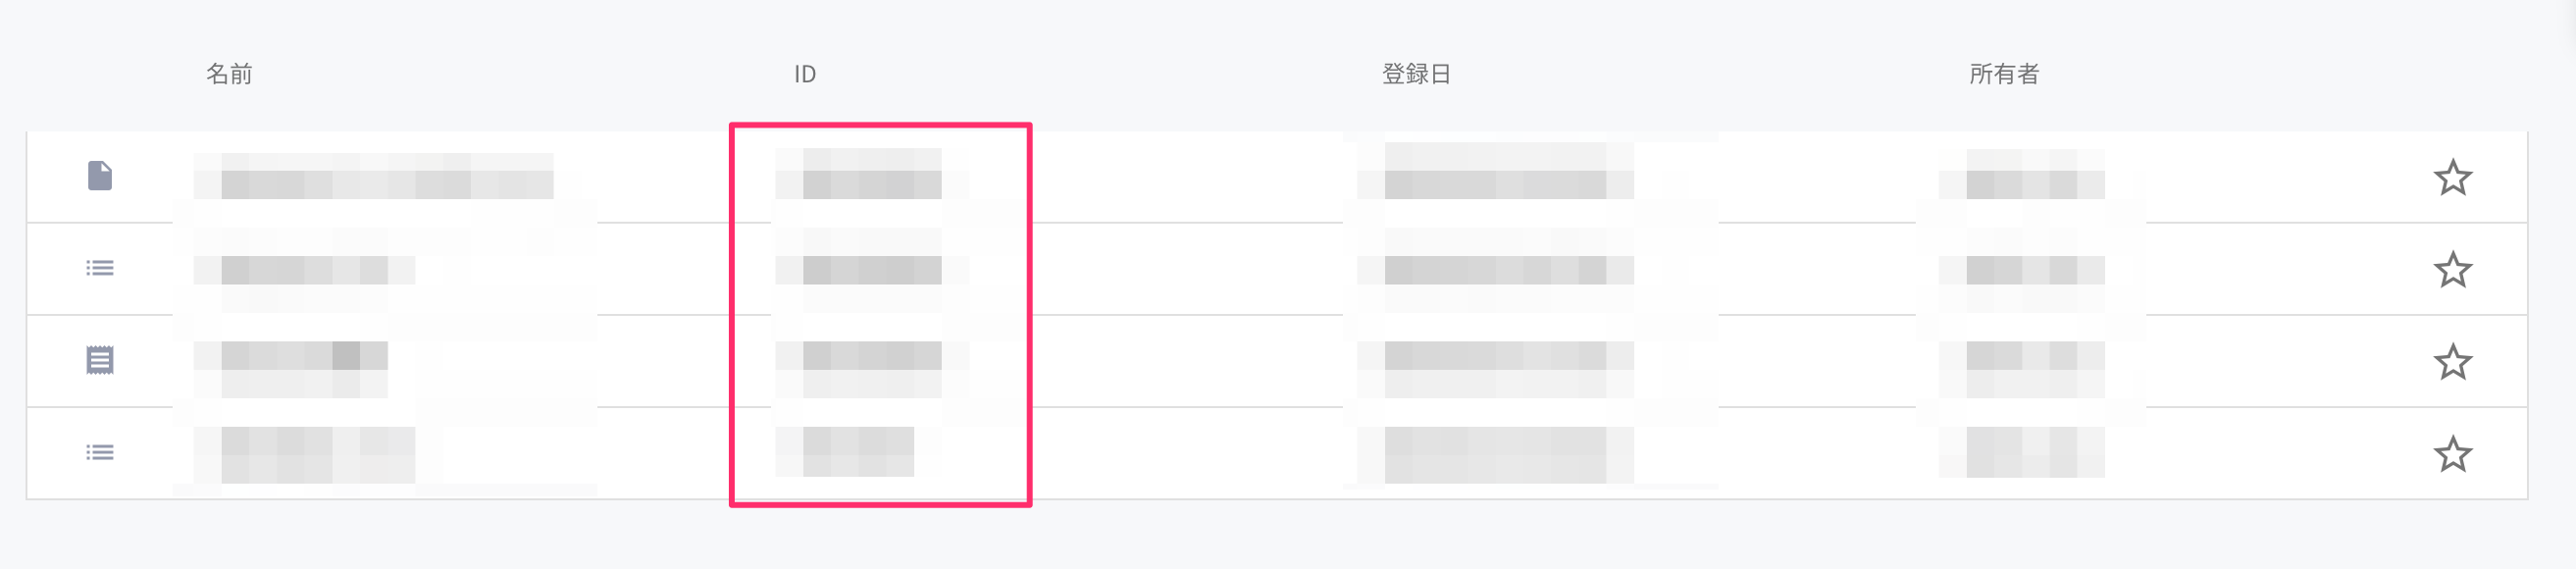Click the list icon in the second row
Image resolution: width=2576 pixels, height=569 pixels.
[x=100, y=268]
